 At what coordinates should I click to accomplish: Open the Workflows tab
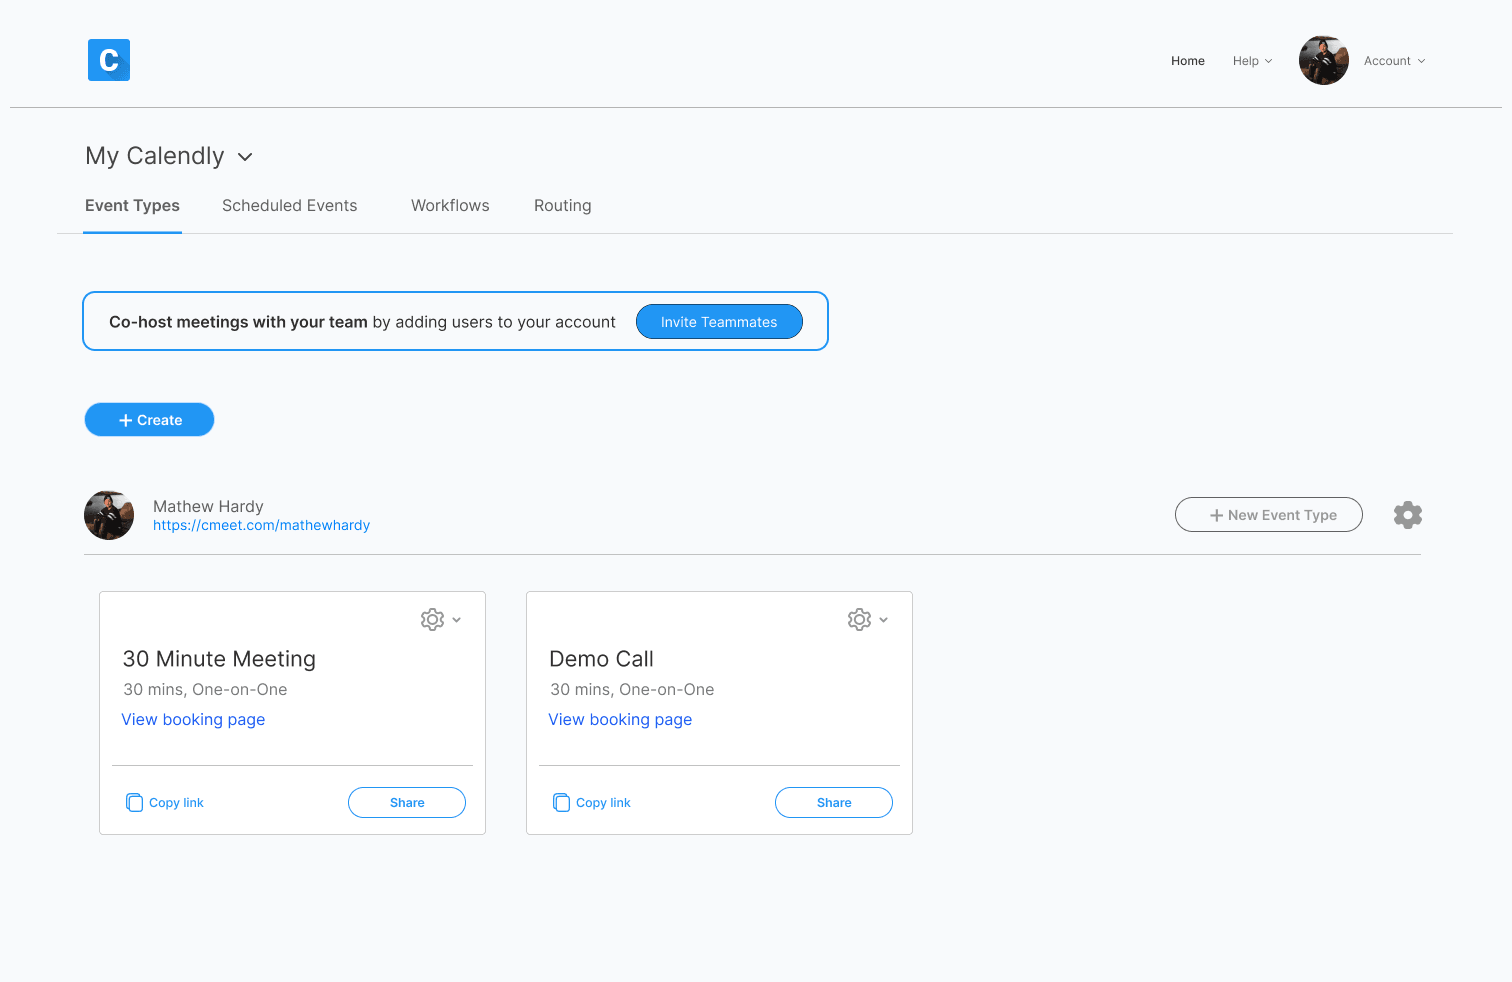click(450, 205)
